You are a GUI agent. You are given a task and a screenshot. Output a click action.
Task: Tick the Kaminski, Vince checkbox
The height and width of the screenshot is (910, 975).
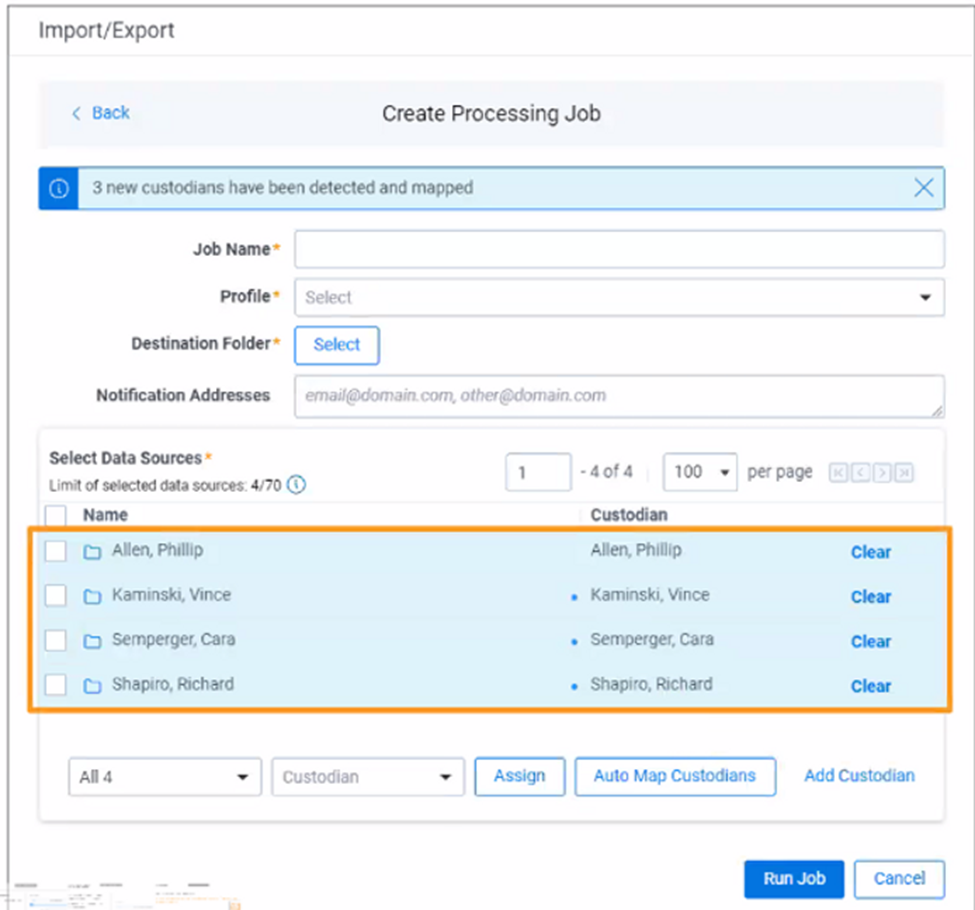(56, 596)
